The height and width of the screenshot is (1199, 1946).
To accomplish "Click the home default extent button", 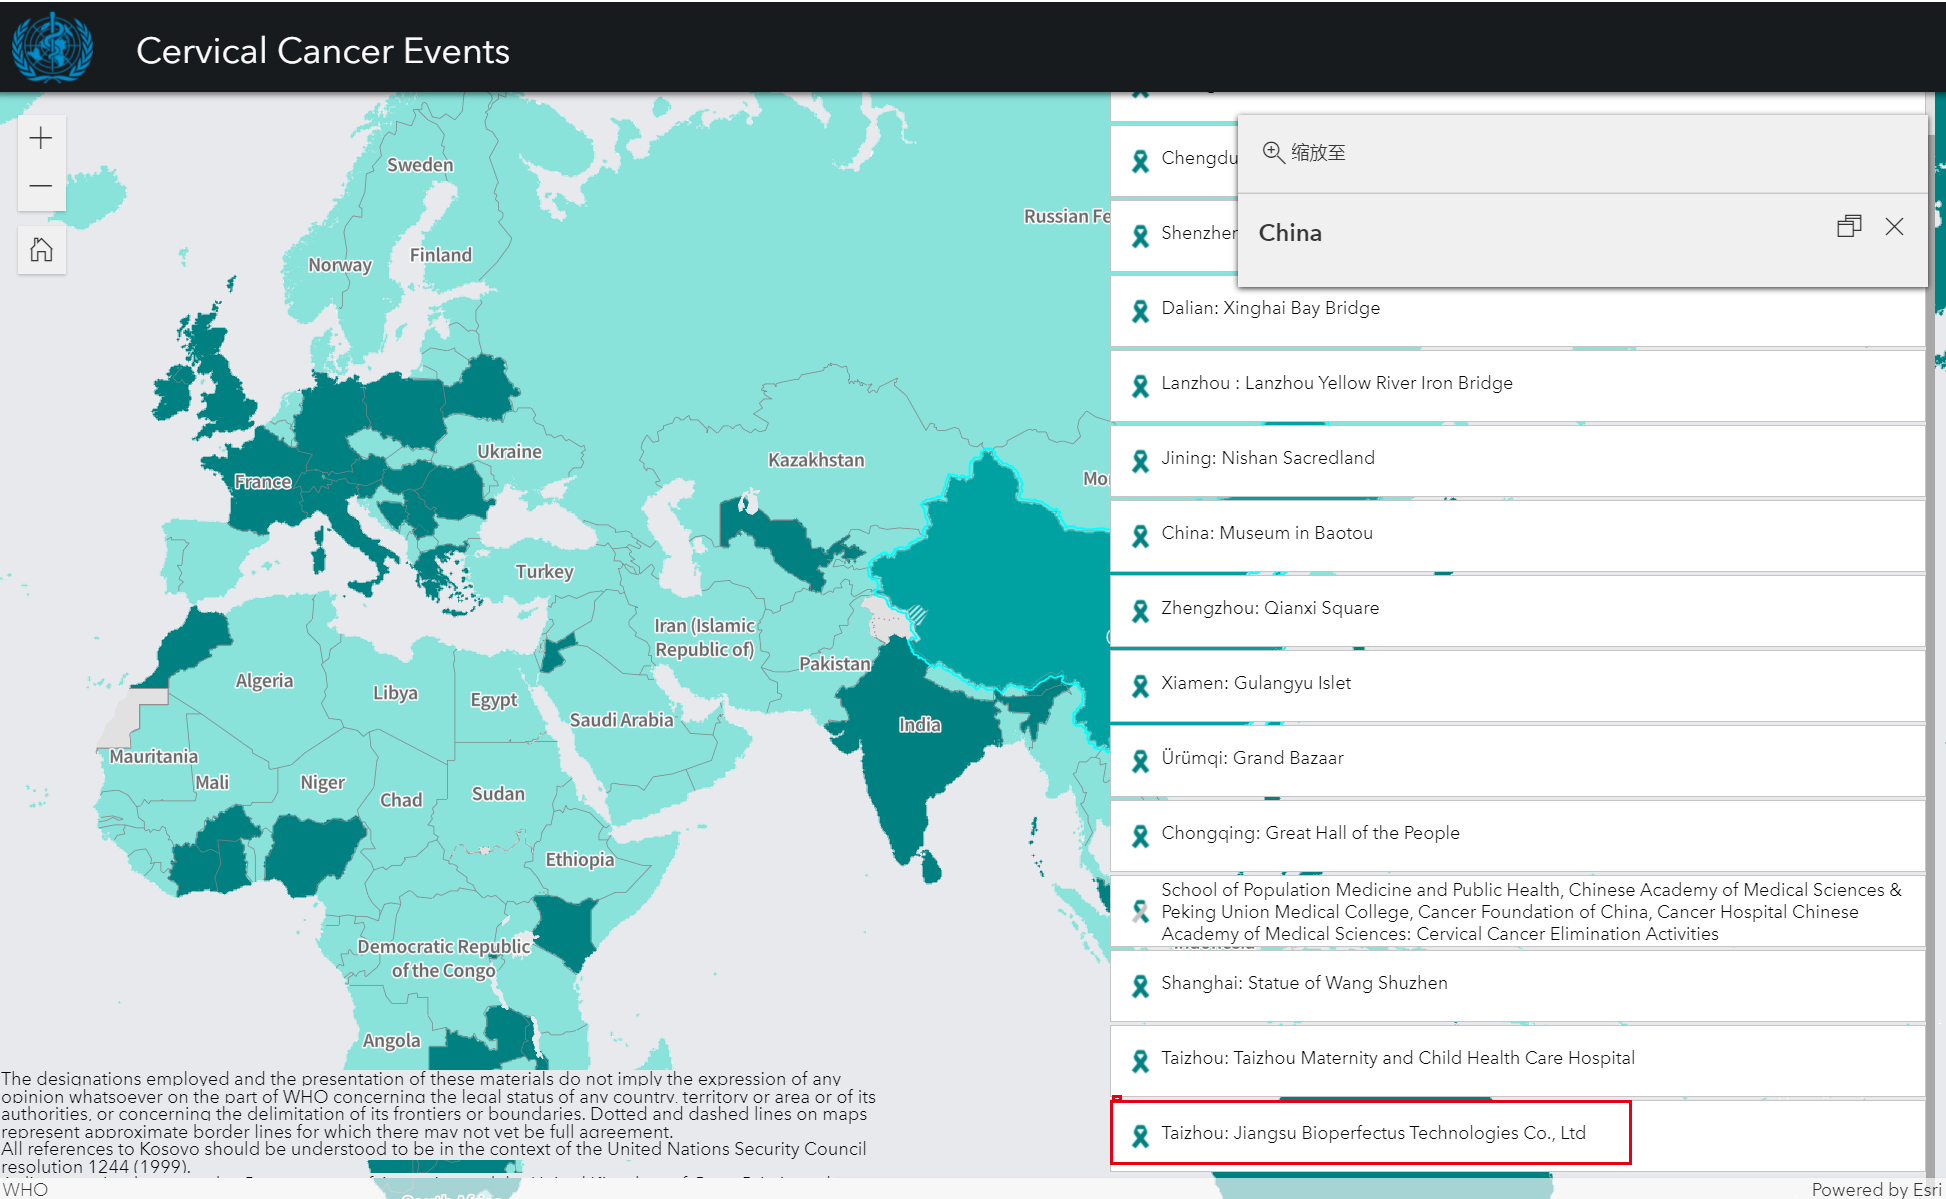I will pos(41,250).
